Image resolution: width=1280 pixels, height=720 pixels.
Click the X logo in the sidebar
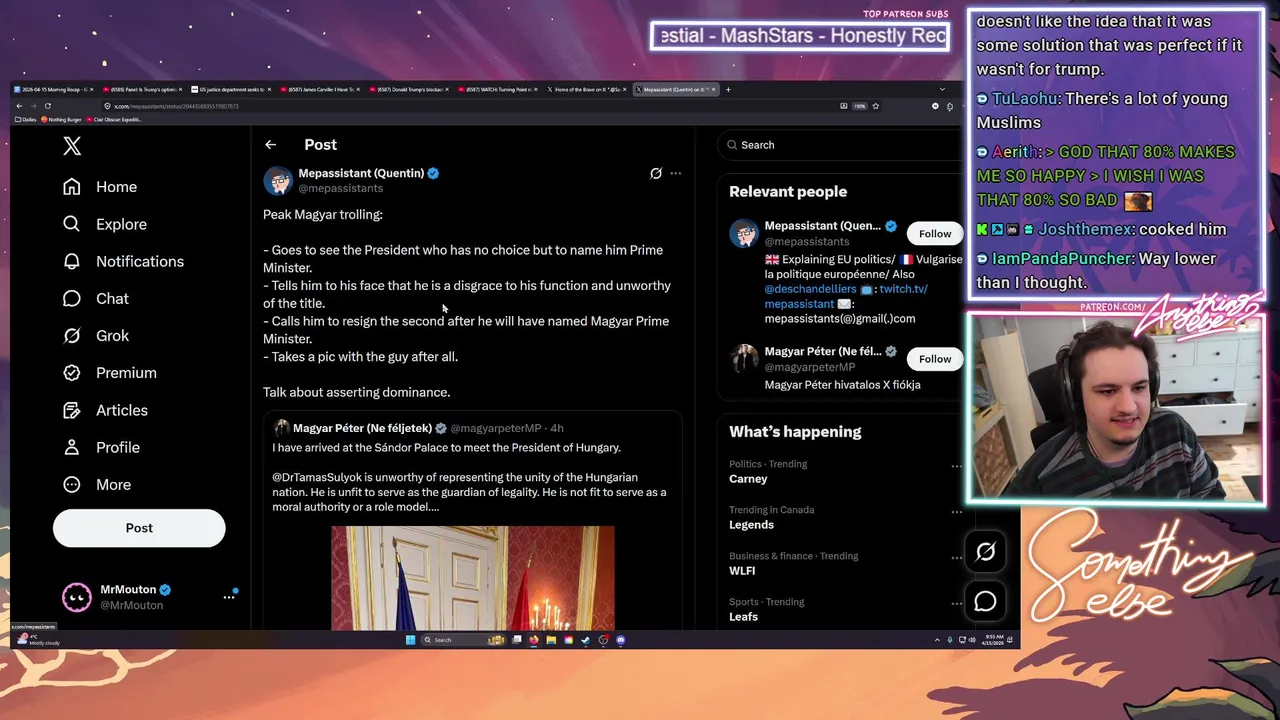pos(72,146)
